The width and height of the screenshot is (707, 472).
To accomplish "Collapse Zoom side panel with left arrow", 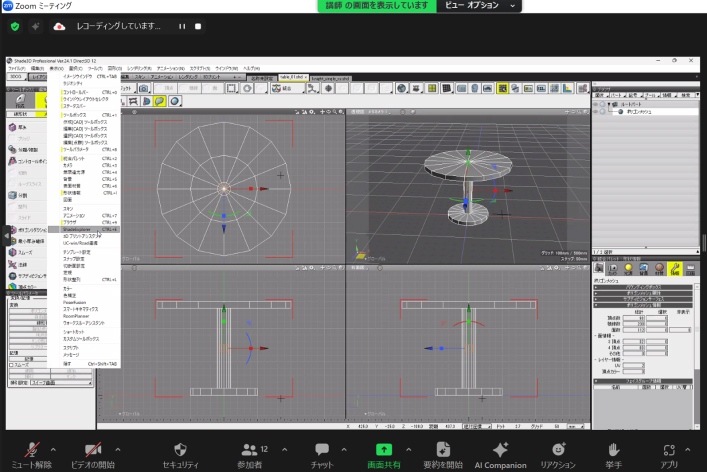I will coord(6,235).
